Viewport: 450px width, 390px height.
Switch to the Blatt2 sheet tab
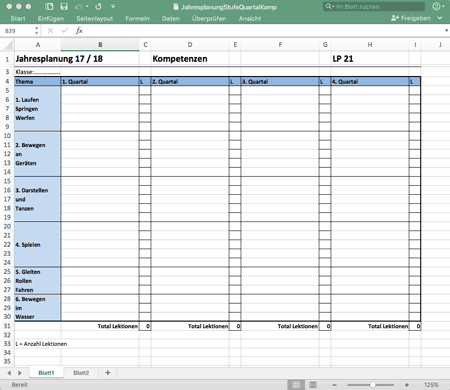point(81,373)
